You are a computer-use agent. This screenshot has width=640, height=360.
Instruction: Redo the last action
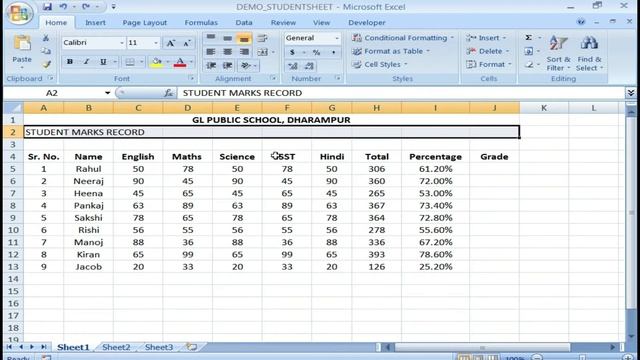pos(86,7)
